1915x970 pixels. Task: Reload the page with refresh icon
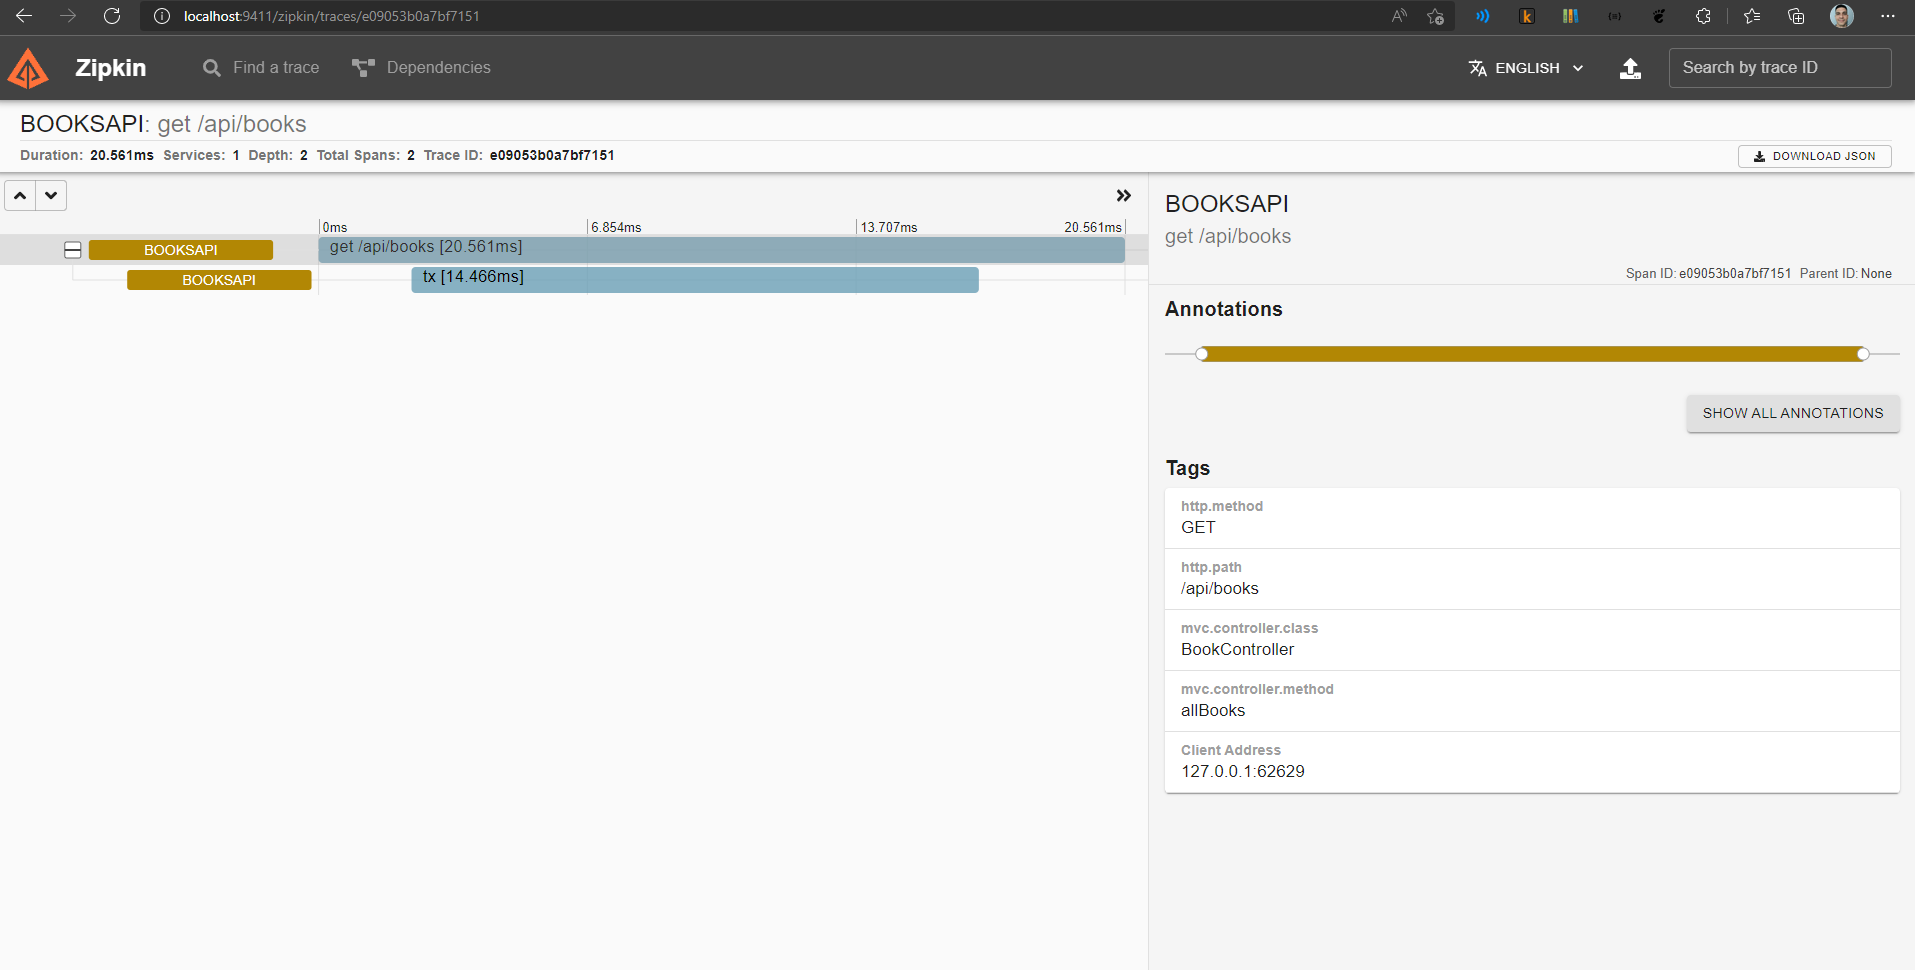click(x=112, y=16)
